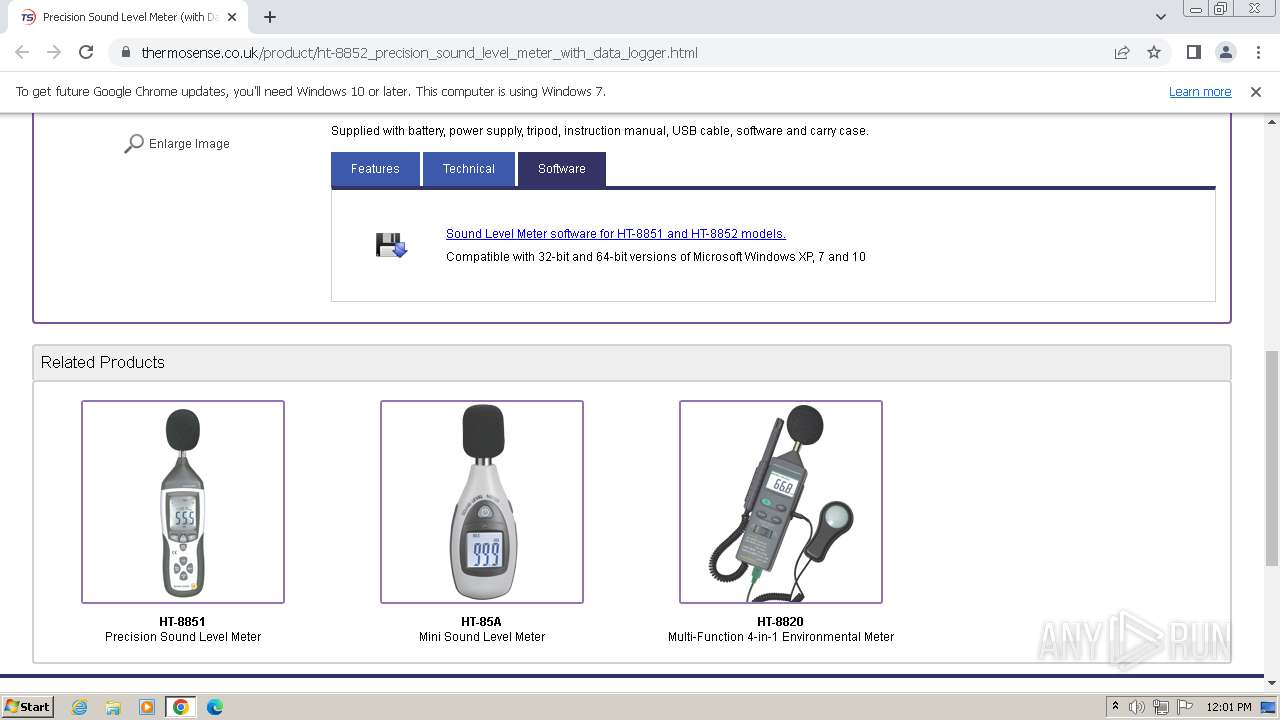This screenshot has width=1280, height=720.
Task: Open Microsoft Edge from taskbar
Action: (215, 707)
